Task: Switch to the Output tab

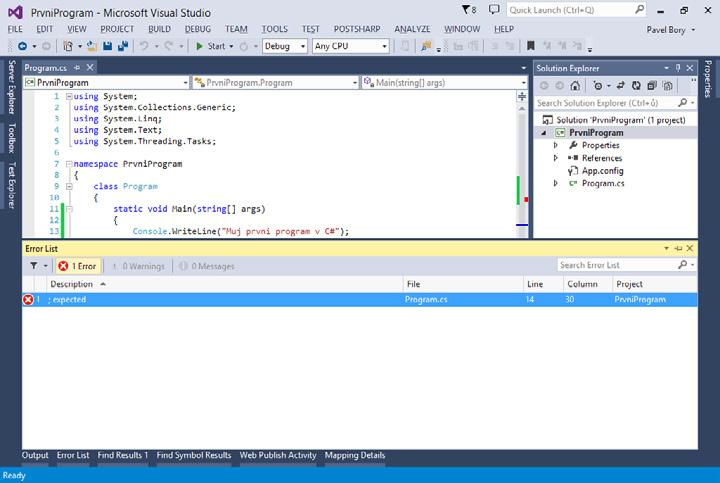Action: pyautogui.click(x=35, y=455)
